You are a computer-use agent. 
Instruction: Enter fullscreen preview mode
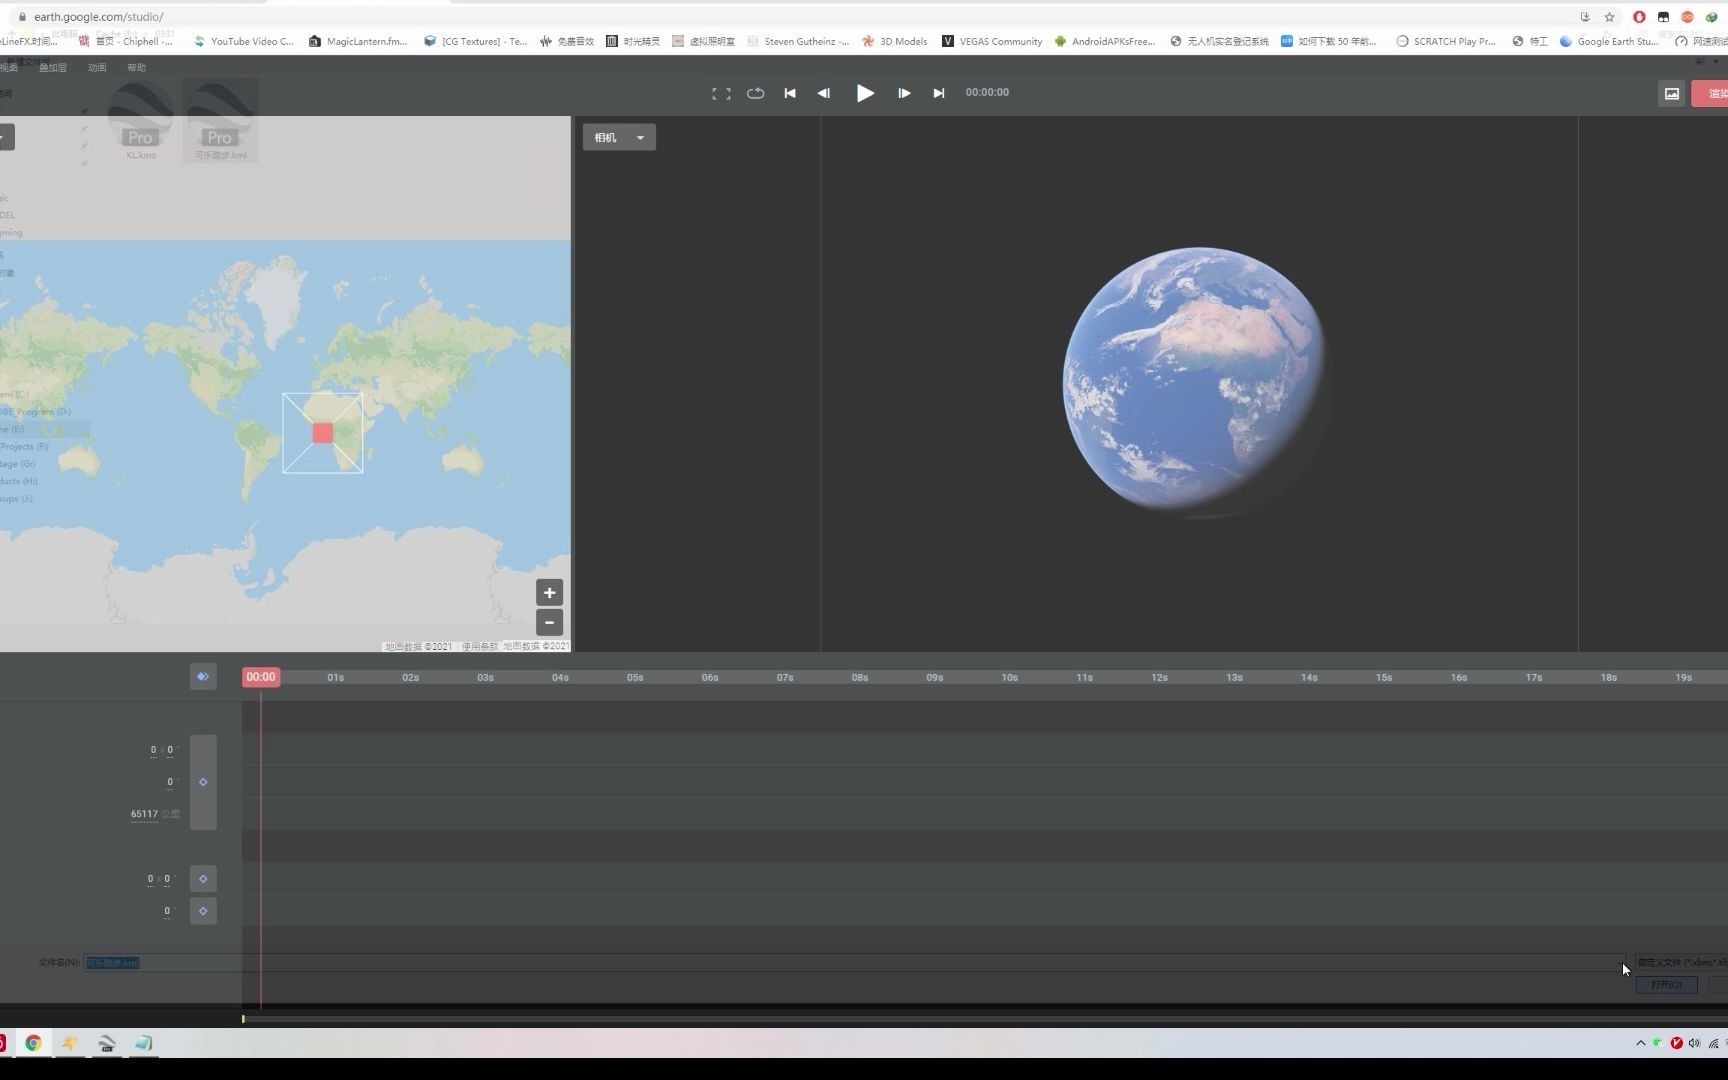point(721,93)
